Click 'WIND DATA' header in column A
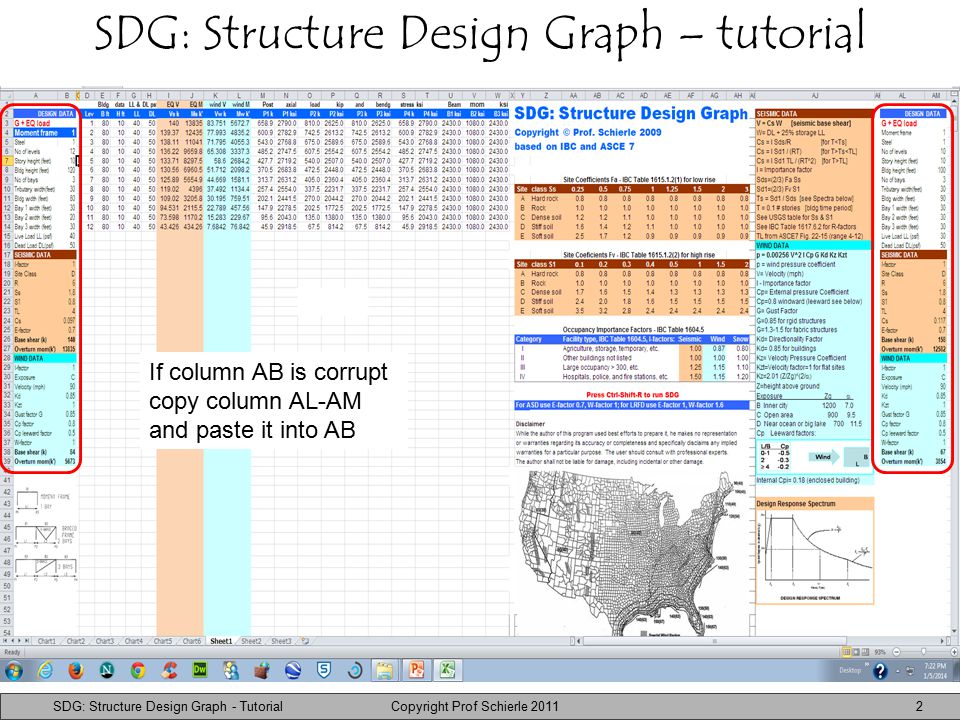The width and height of the screenshot is (960, 720). [x=44, y=358]
